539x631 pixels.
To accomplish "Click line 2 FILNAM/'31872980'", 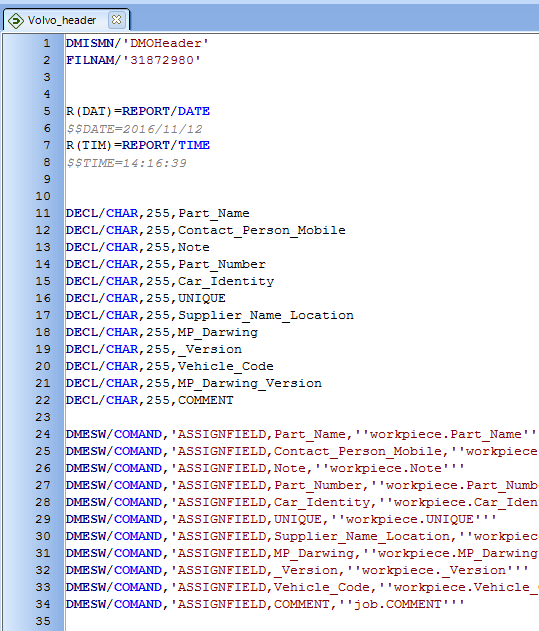I will coord(133,60).
